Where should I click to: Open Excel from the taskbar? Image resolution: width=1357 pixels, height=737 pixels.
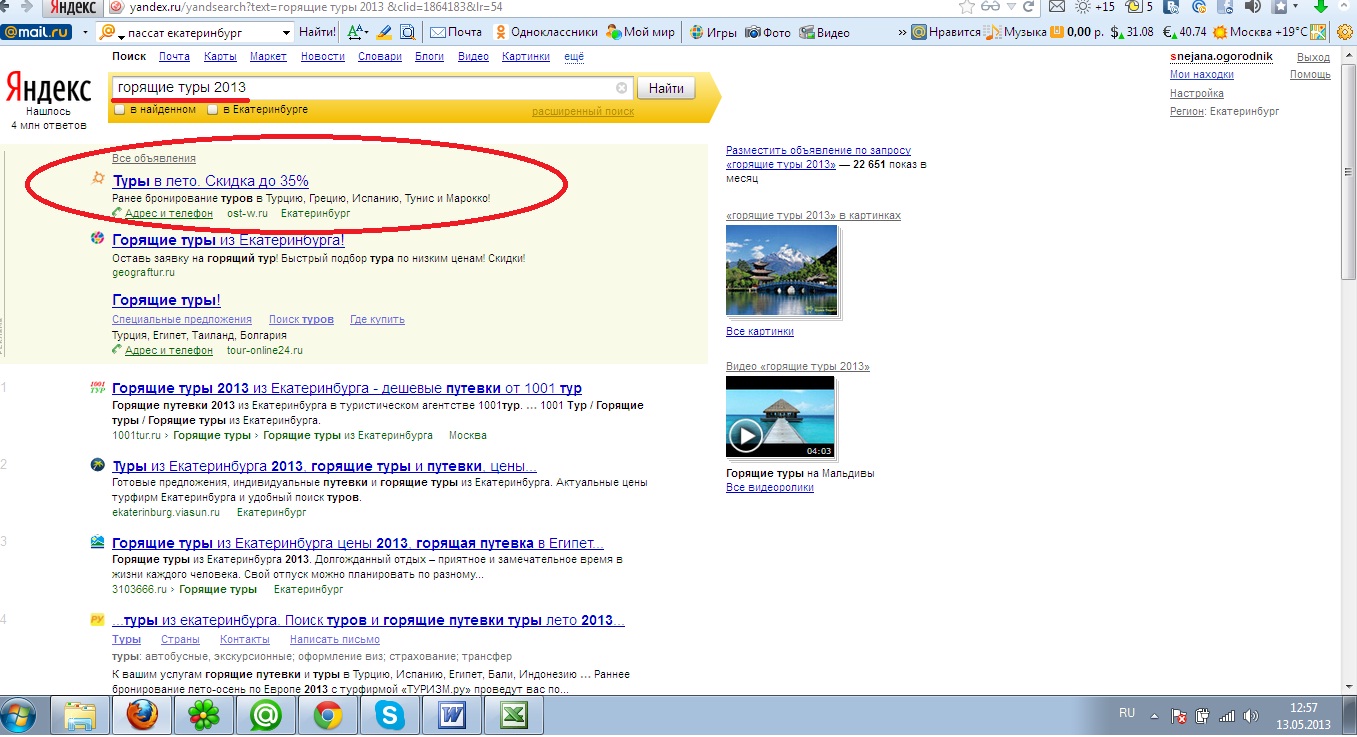pyautogui.click(x=514, y=716)
